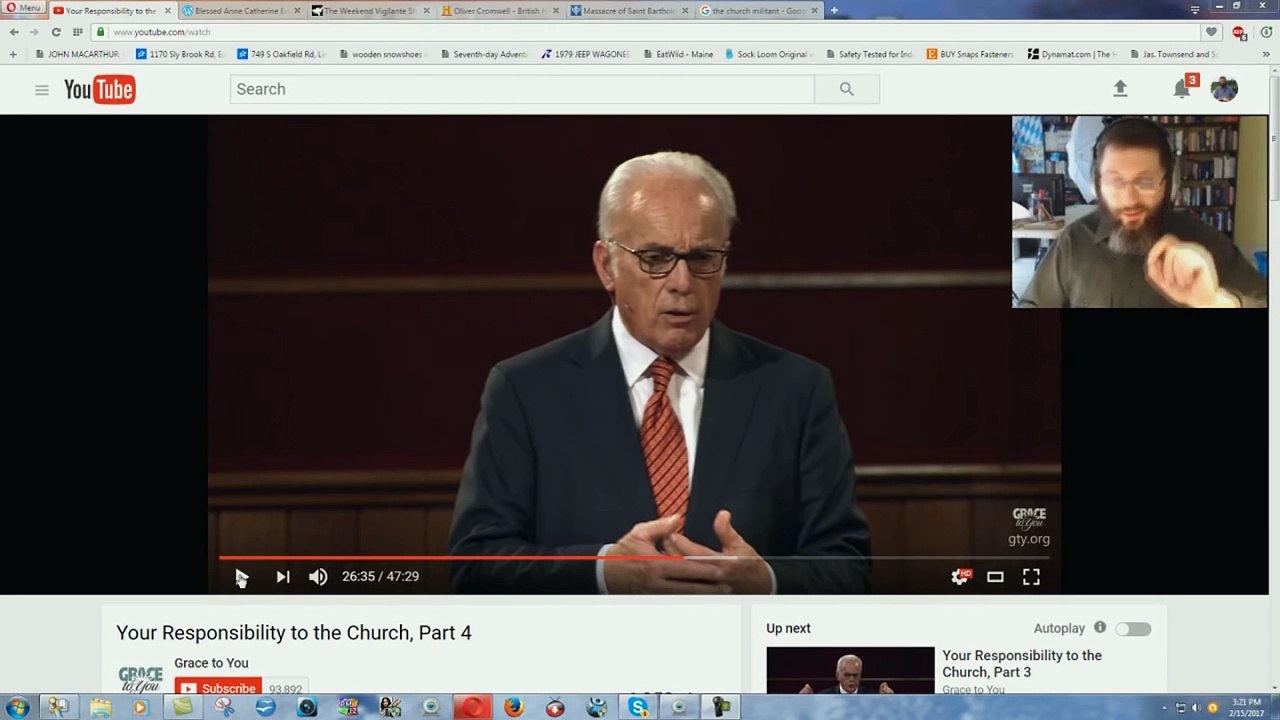The width and height of the screenshot is (1280, 720).
Task: Open the EatWild - Maine bookmark
Action: point(677,54)
